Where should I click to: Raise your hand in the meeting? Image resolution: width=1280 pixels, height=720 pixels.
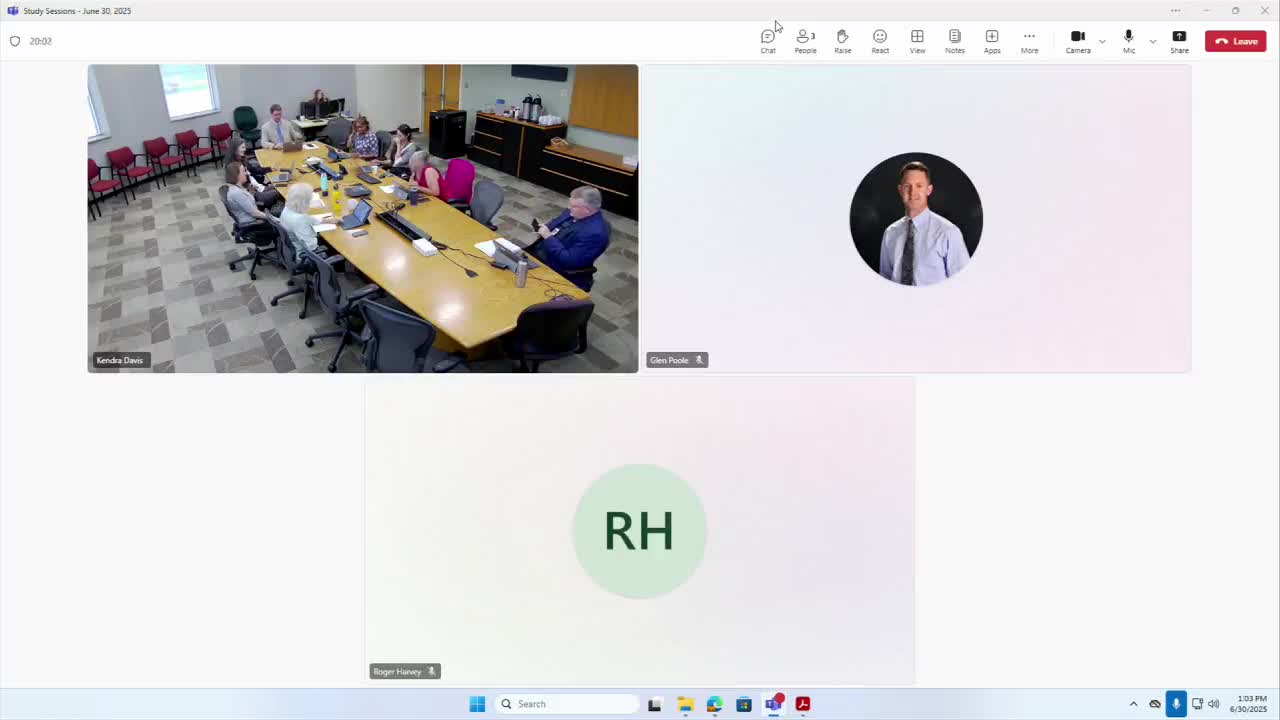tap(843, 40)
